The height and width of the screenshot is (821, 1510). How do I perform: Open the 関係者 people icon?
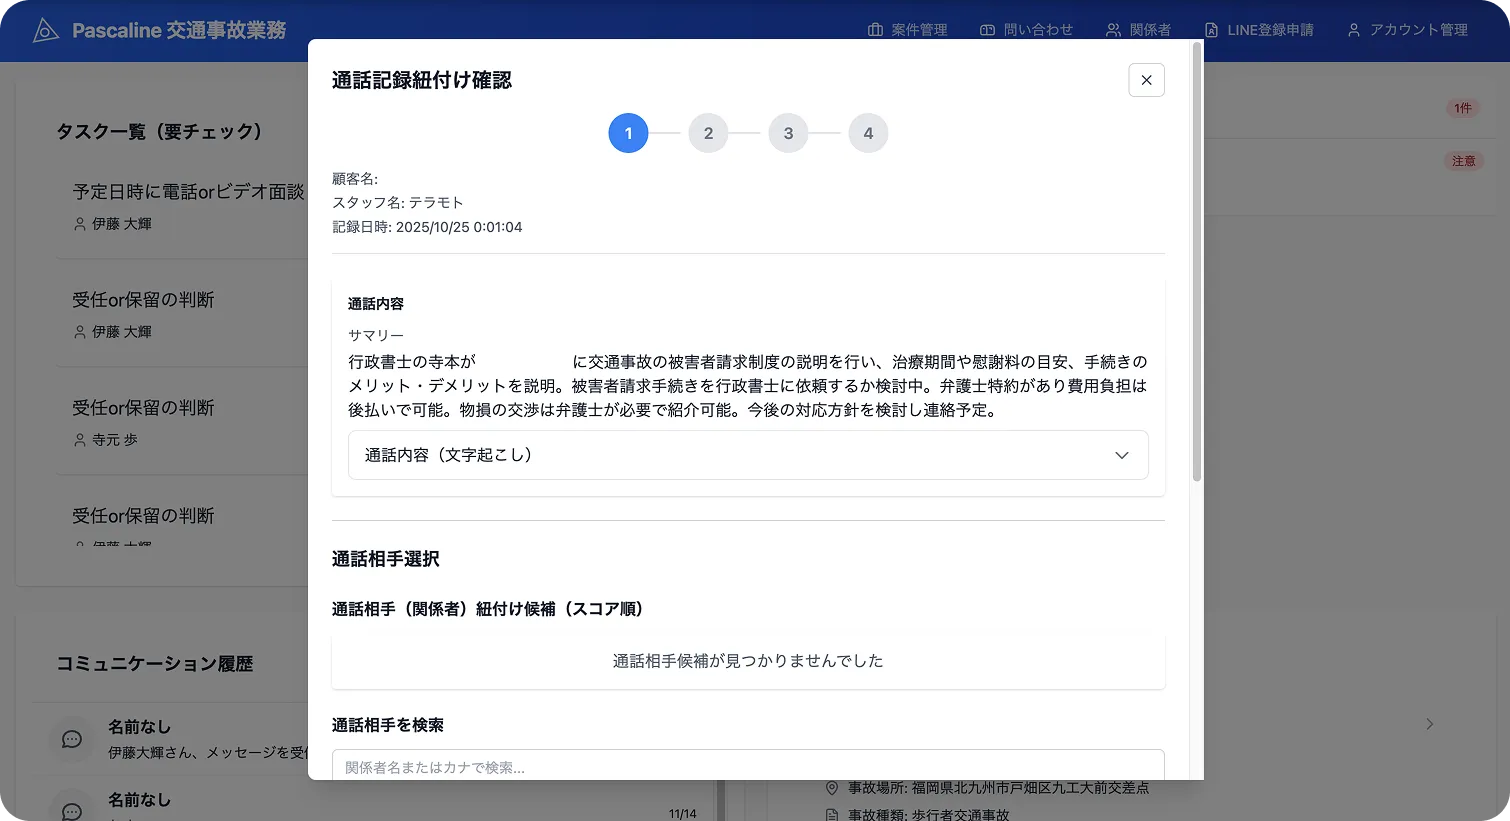(x=1111, y=29)
